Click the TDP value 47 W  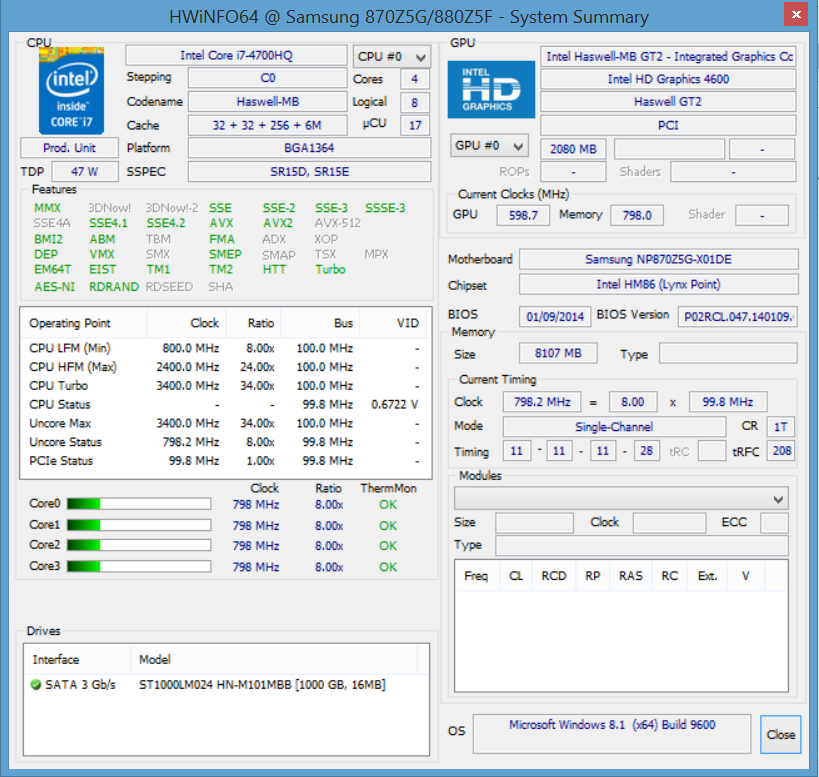pyautogui.click(x=85, y=172)
